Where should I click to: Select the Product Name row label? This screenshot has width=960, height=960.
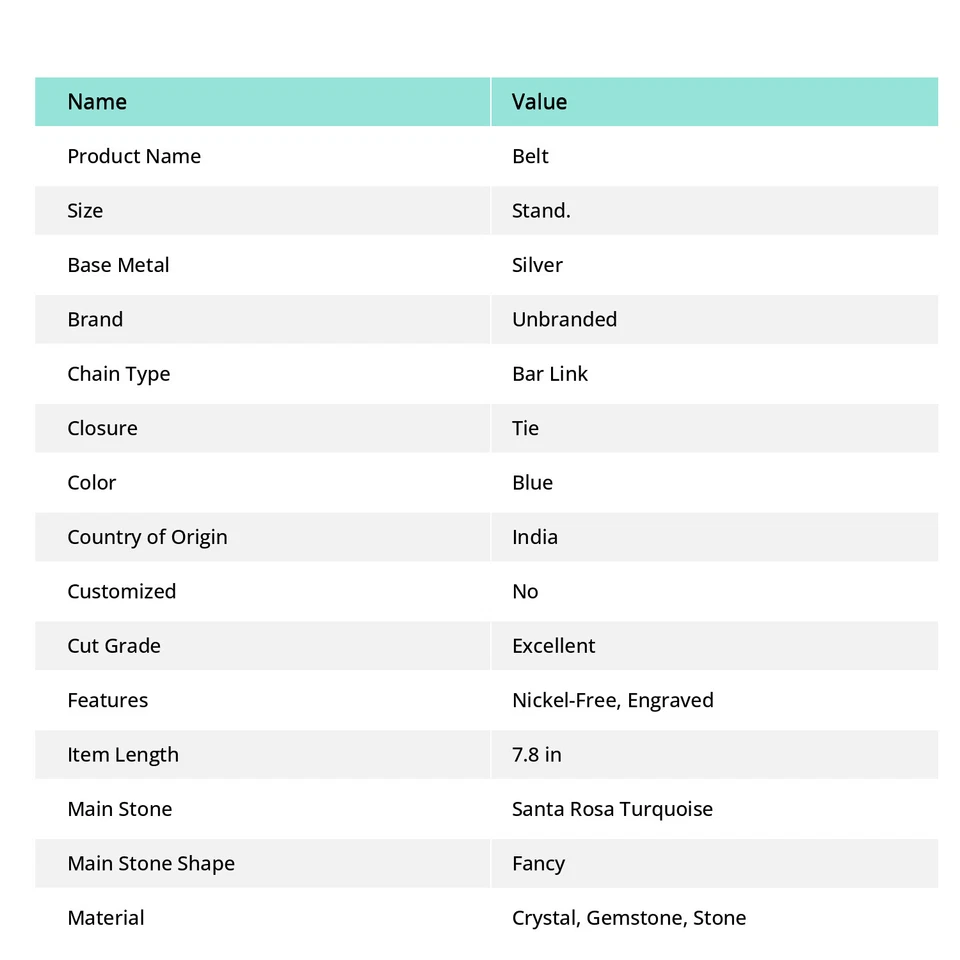tap(134, 156)
